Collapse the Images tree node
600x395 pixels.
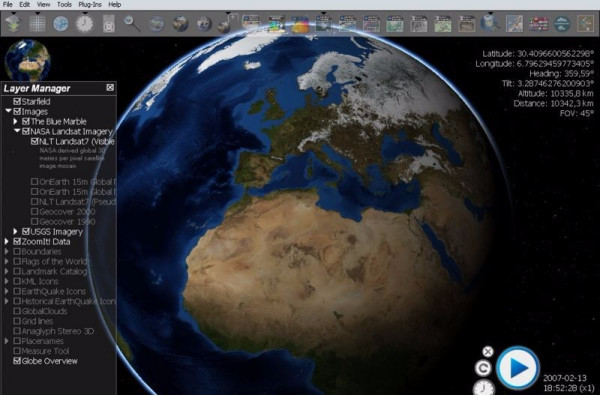point(8,111)
